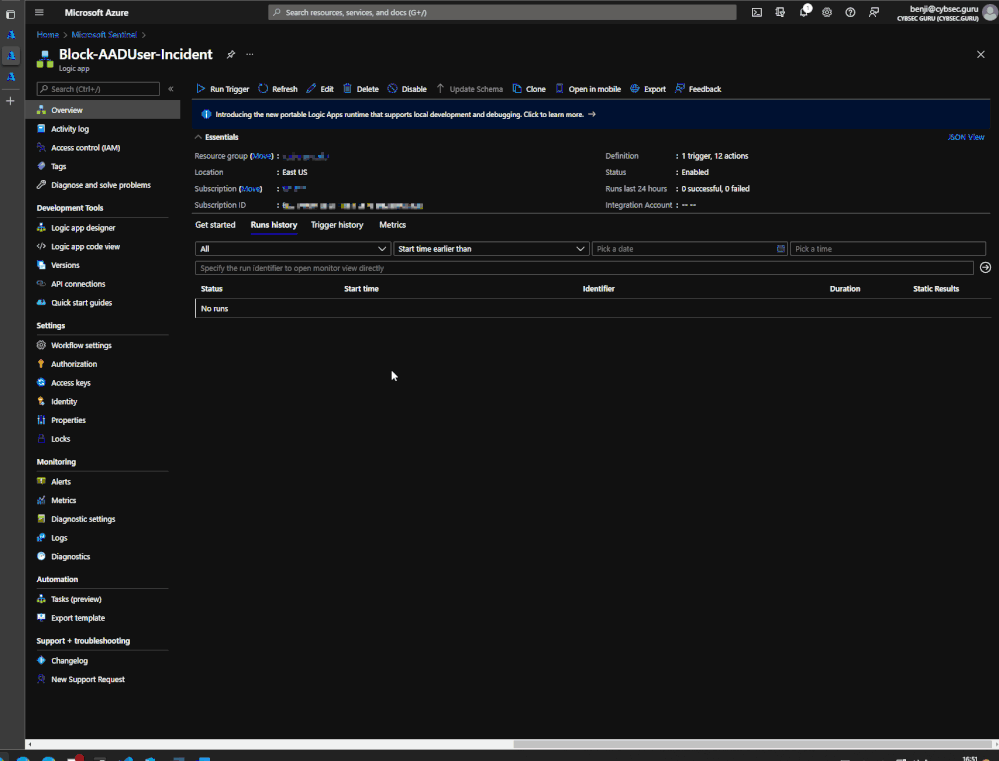Expand the All status filter dropdown

click(x=292, y=249)
